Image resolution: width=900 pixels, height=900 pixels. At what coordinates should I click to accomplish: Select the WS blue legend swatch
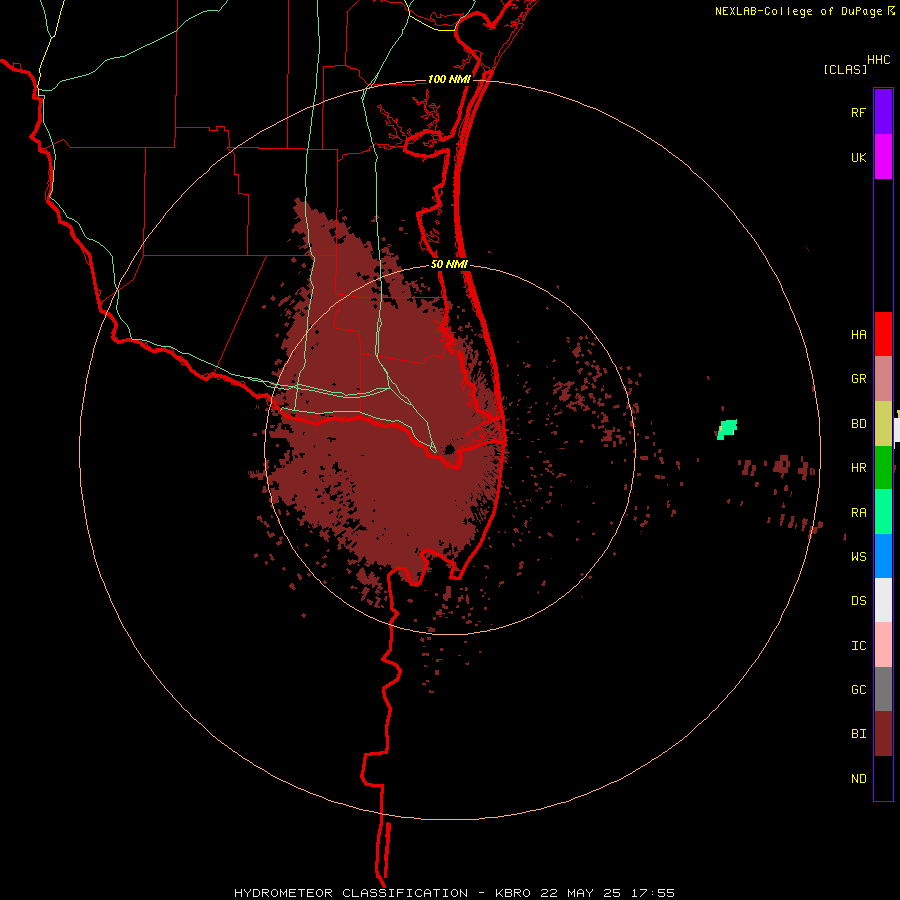click(883, 556)
